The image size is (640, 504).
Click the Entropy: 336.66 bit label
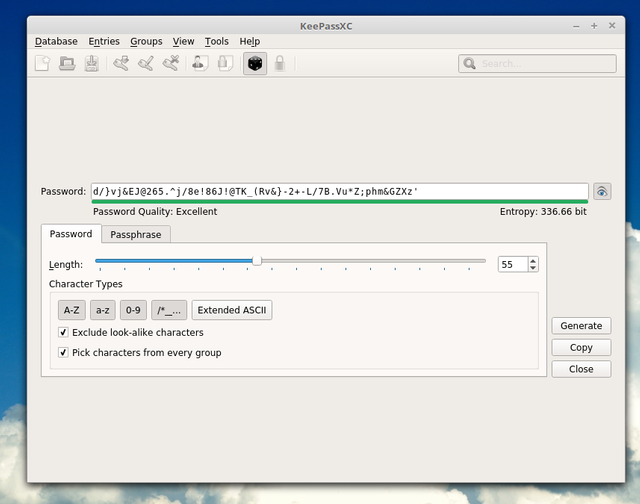543,211
